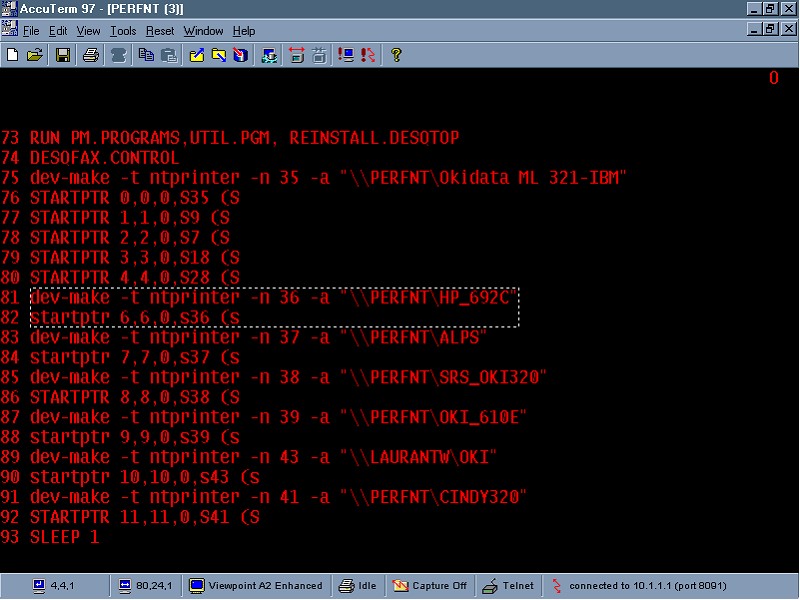Click the red-arrow screen width icon
This screenshot has height=600, width=800.
[x=296, y=55]
